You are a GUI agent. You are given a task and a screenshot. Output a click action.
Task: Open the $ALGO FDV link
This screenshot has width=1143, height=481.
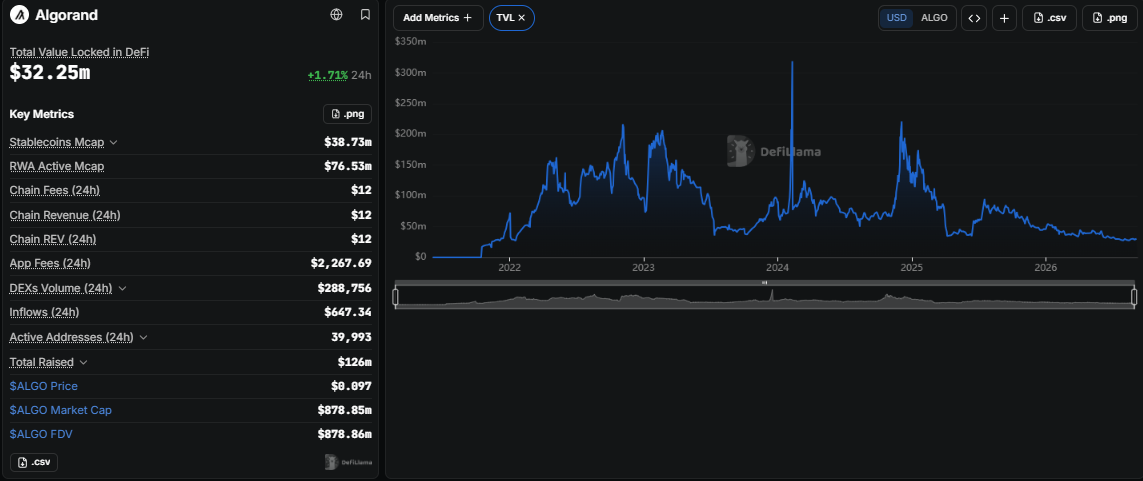point(41,434)
